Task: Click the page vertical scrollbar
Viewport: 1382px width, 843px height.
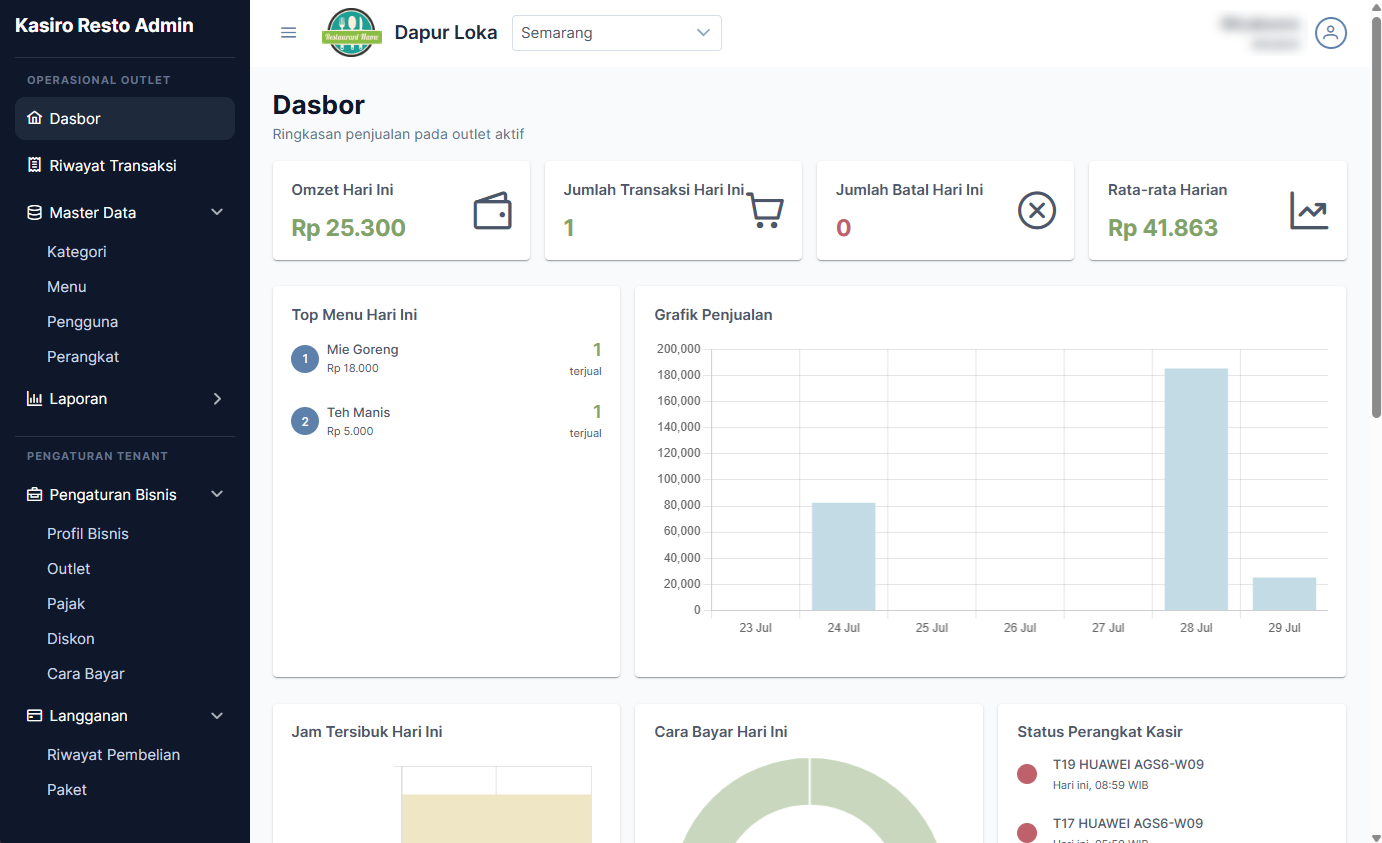Action: click(x=1376, y=217)
